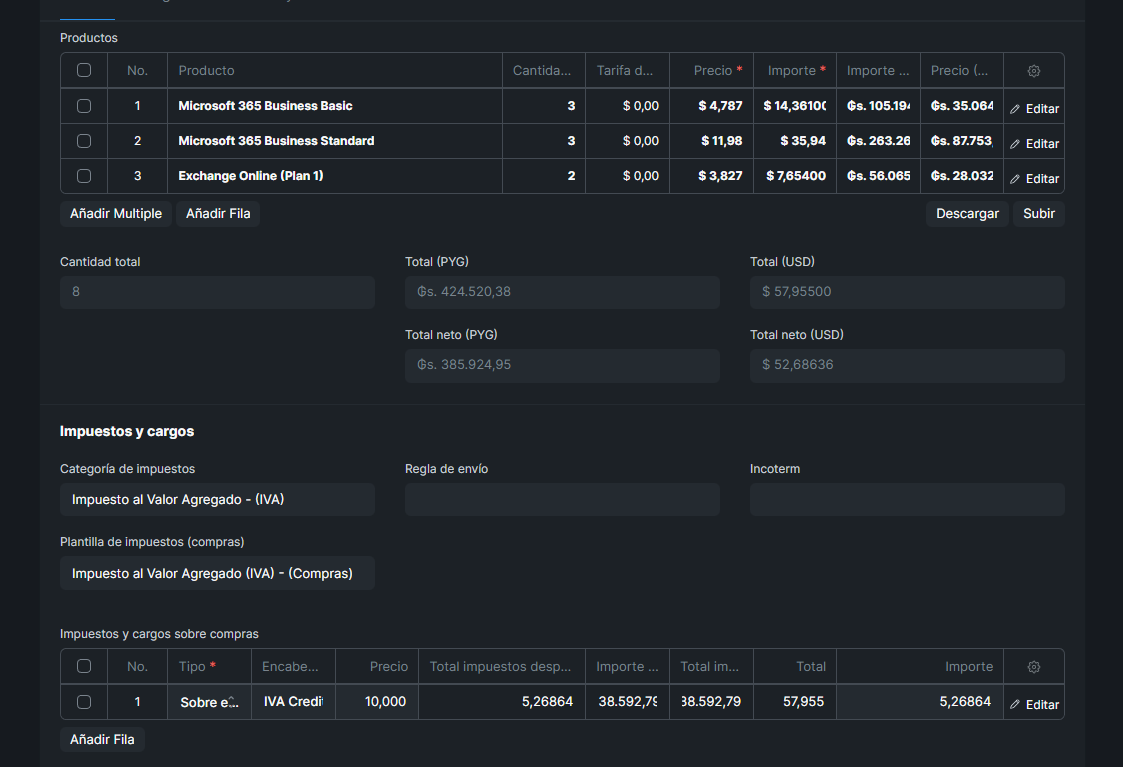This screenshot has height=767, width=1123.
Task: Click the quantity cell for Microsoft 365 Business Basic
Action: [x=544, y=106]
